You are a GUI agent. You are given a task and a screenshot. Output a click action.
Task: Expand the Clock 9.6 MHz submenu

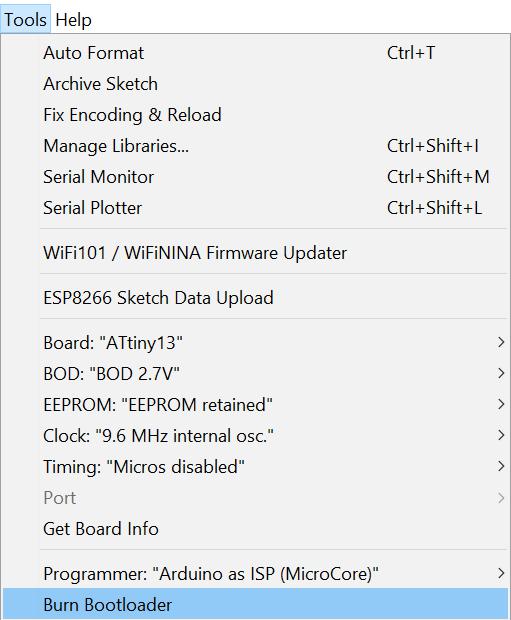point(256,435)
